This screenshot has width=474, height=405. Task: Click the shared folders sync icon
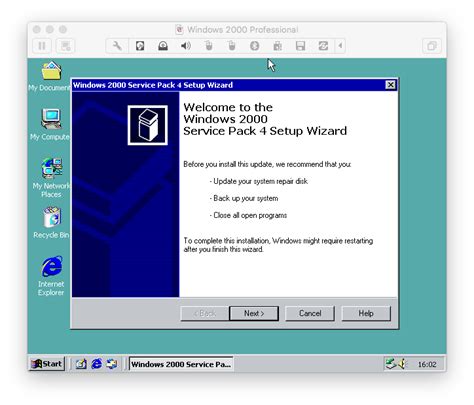pos(323,46)
